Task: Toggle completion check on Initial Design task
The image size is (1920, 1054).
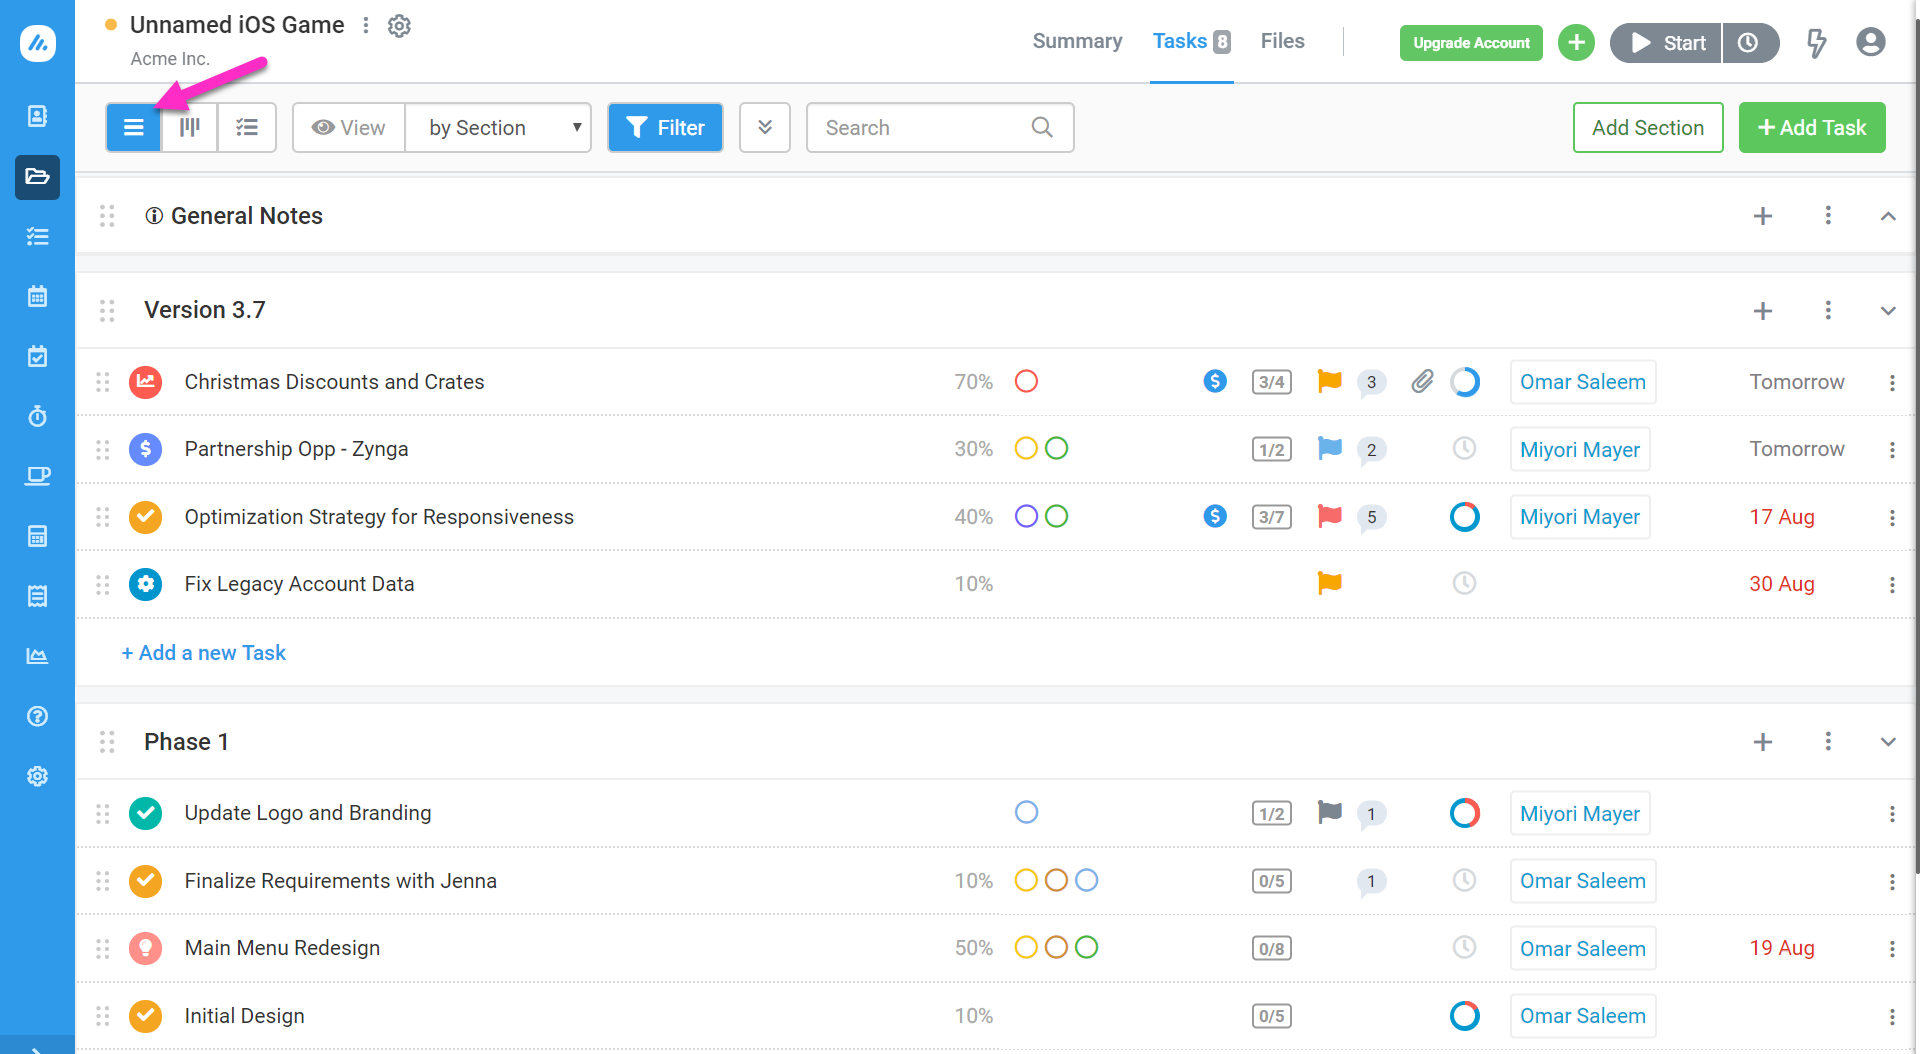Action: (145, 1015)
